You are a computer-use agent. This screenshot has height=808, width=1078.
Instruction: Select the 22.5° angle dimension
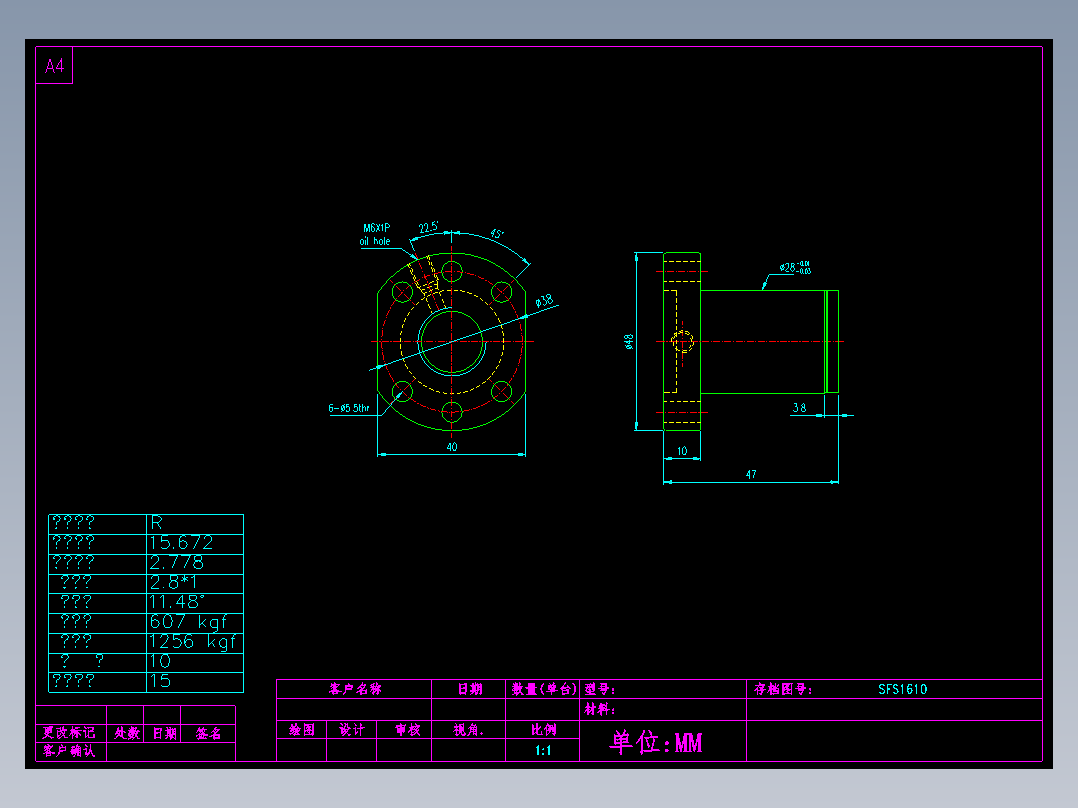point(428,227)
